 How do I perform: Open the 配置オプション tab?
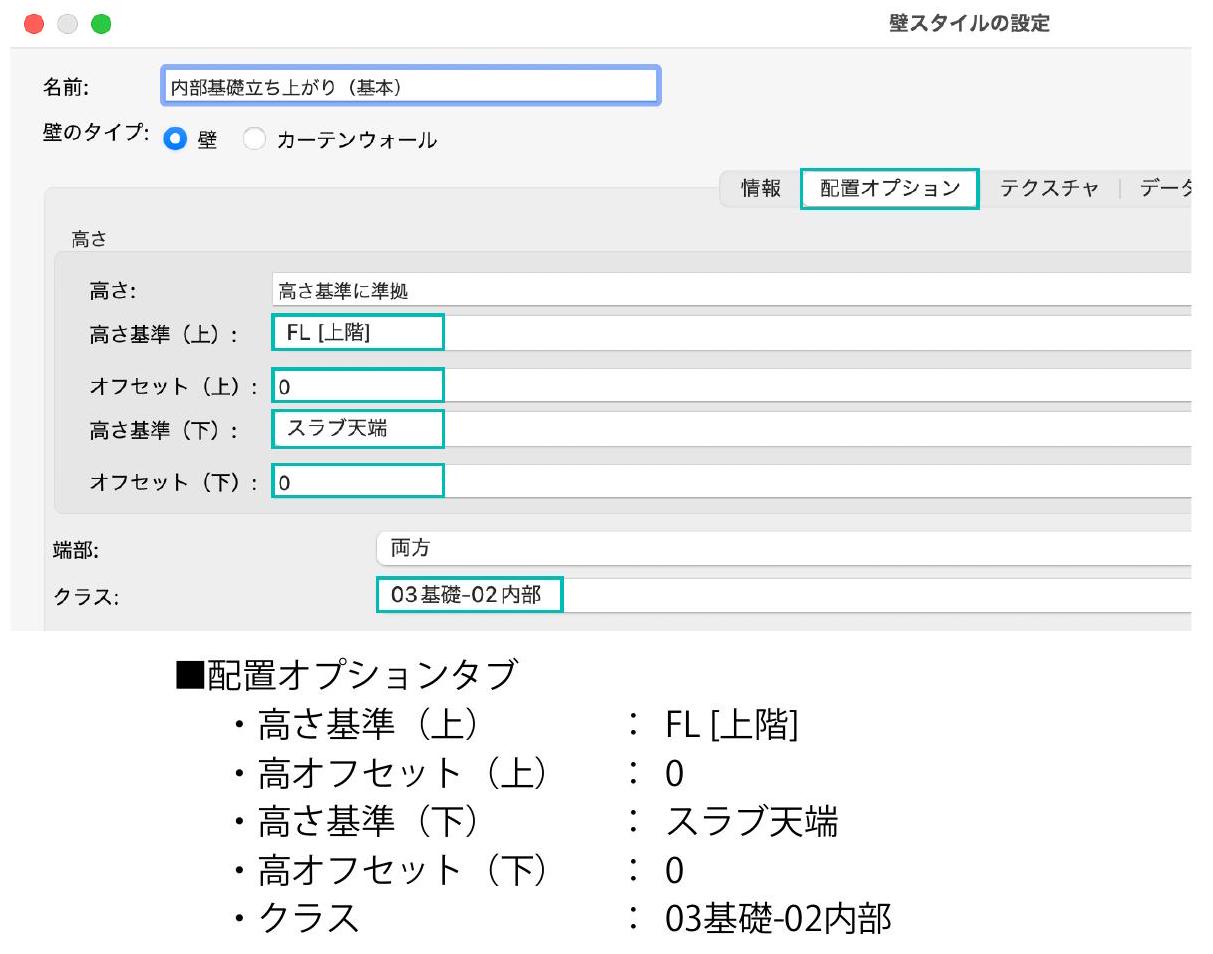pyautogui.click(x=890, y=188)
